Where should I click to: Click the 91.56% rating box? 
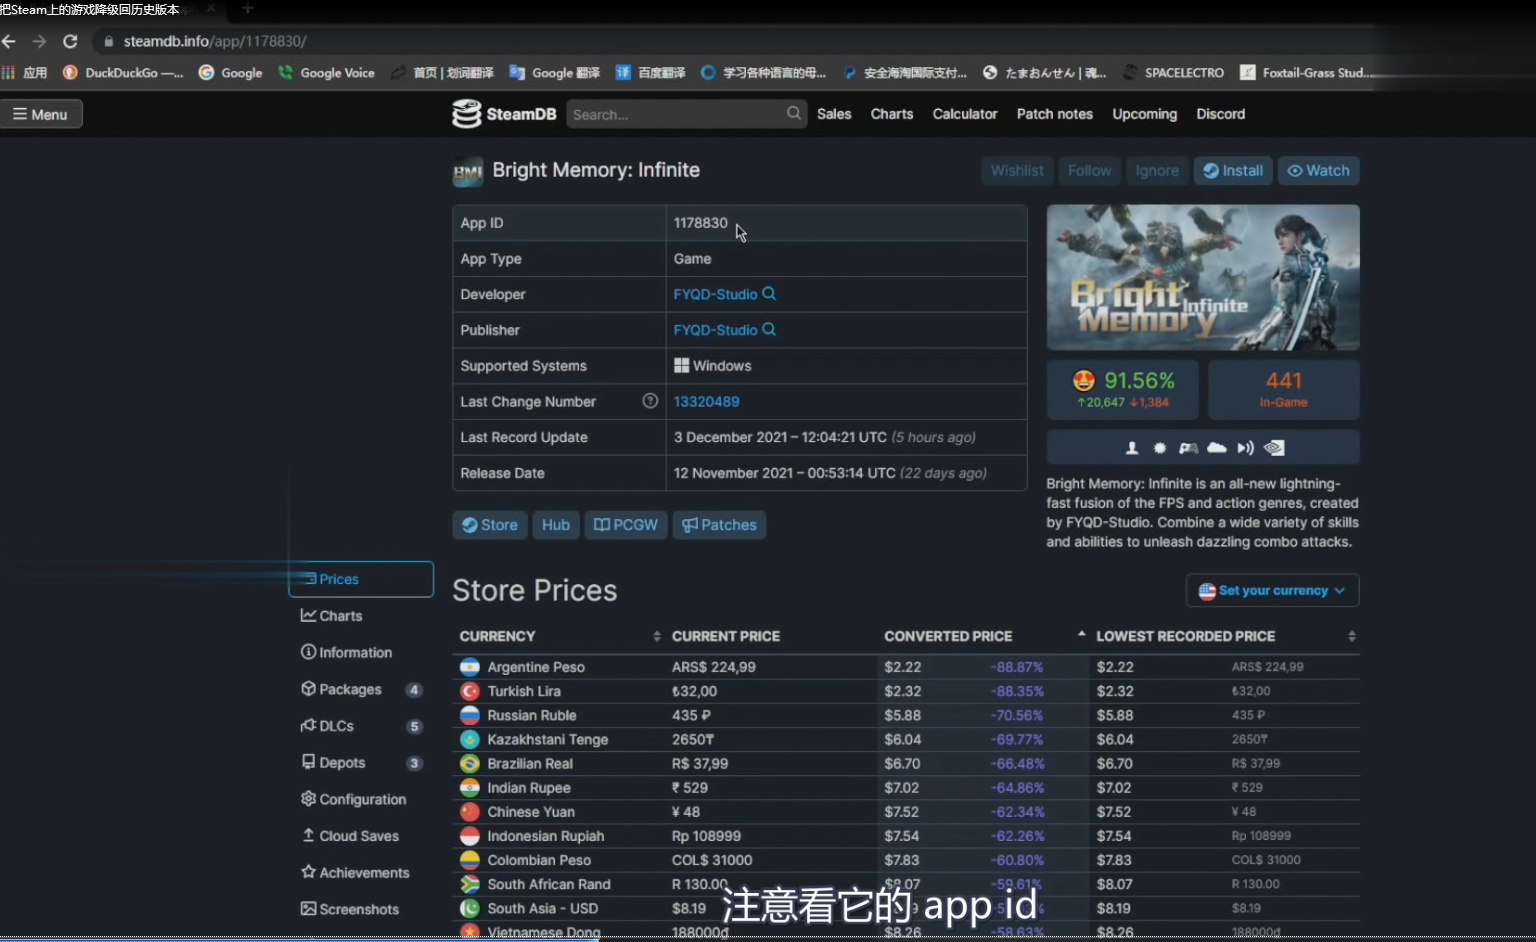pos(1123,390)
